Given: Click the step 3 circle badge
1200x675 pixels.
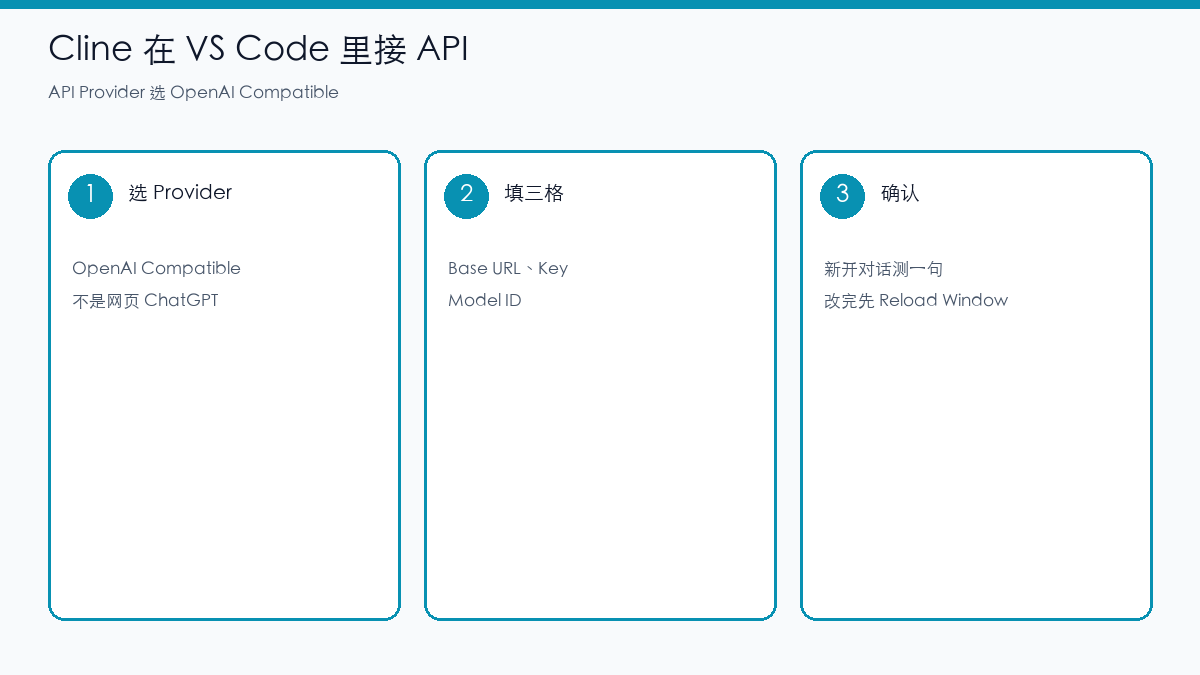Looking at the screenshot, I should point(843,195).
